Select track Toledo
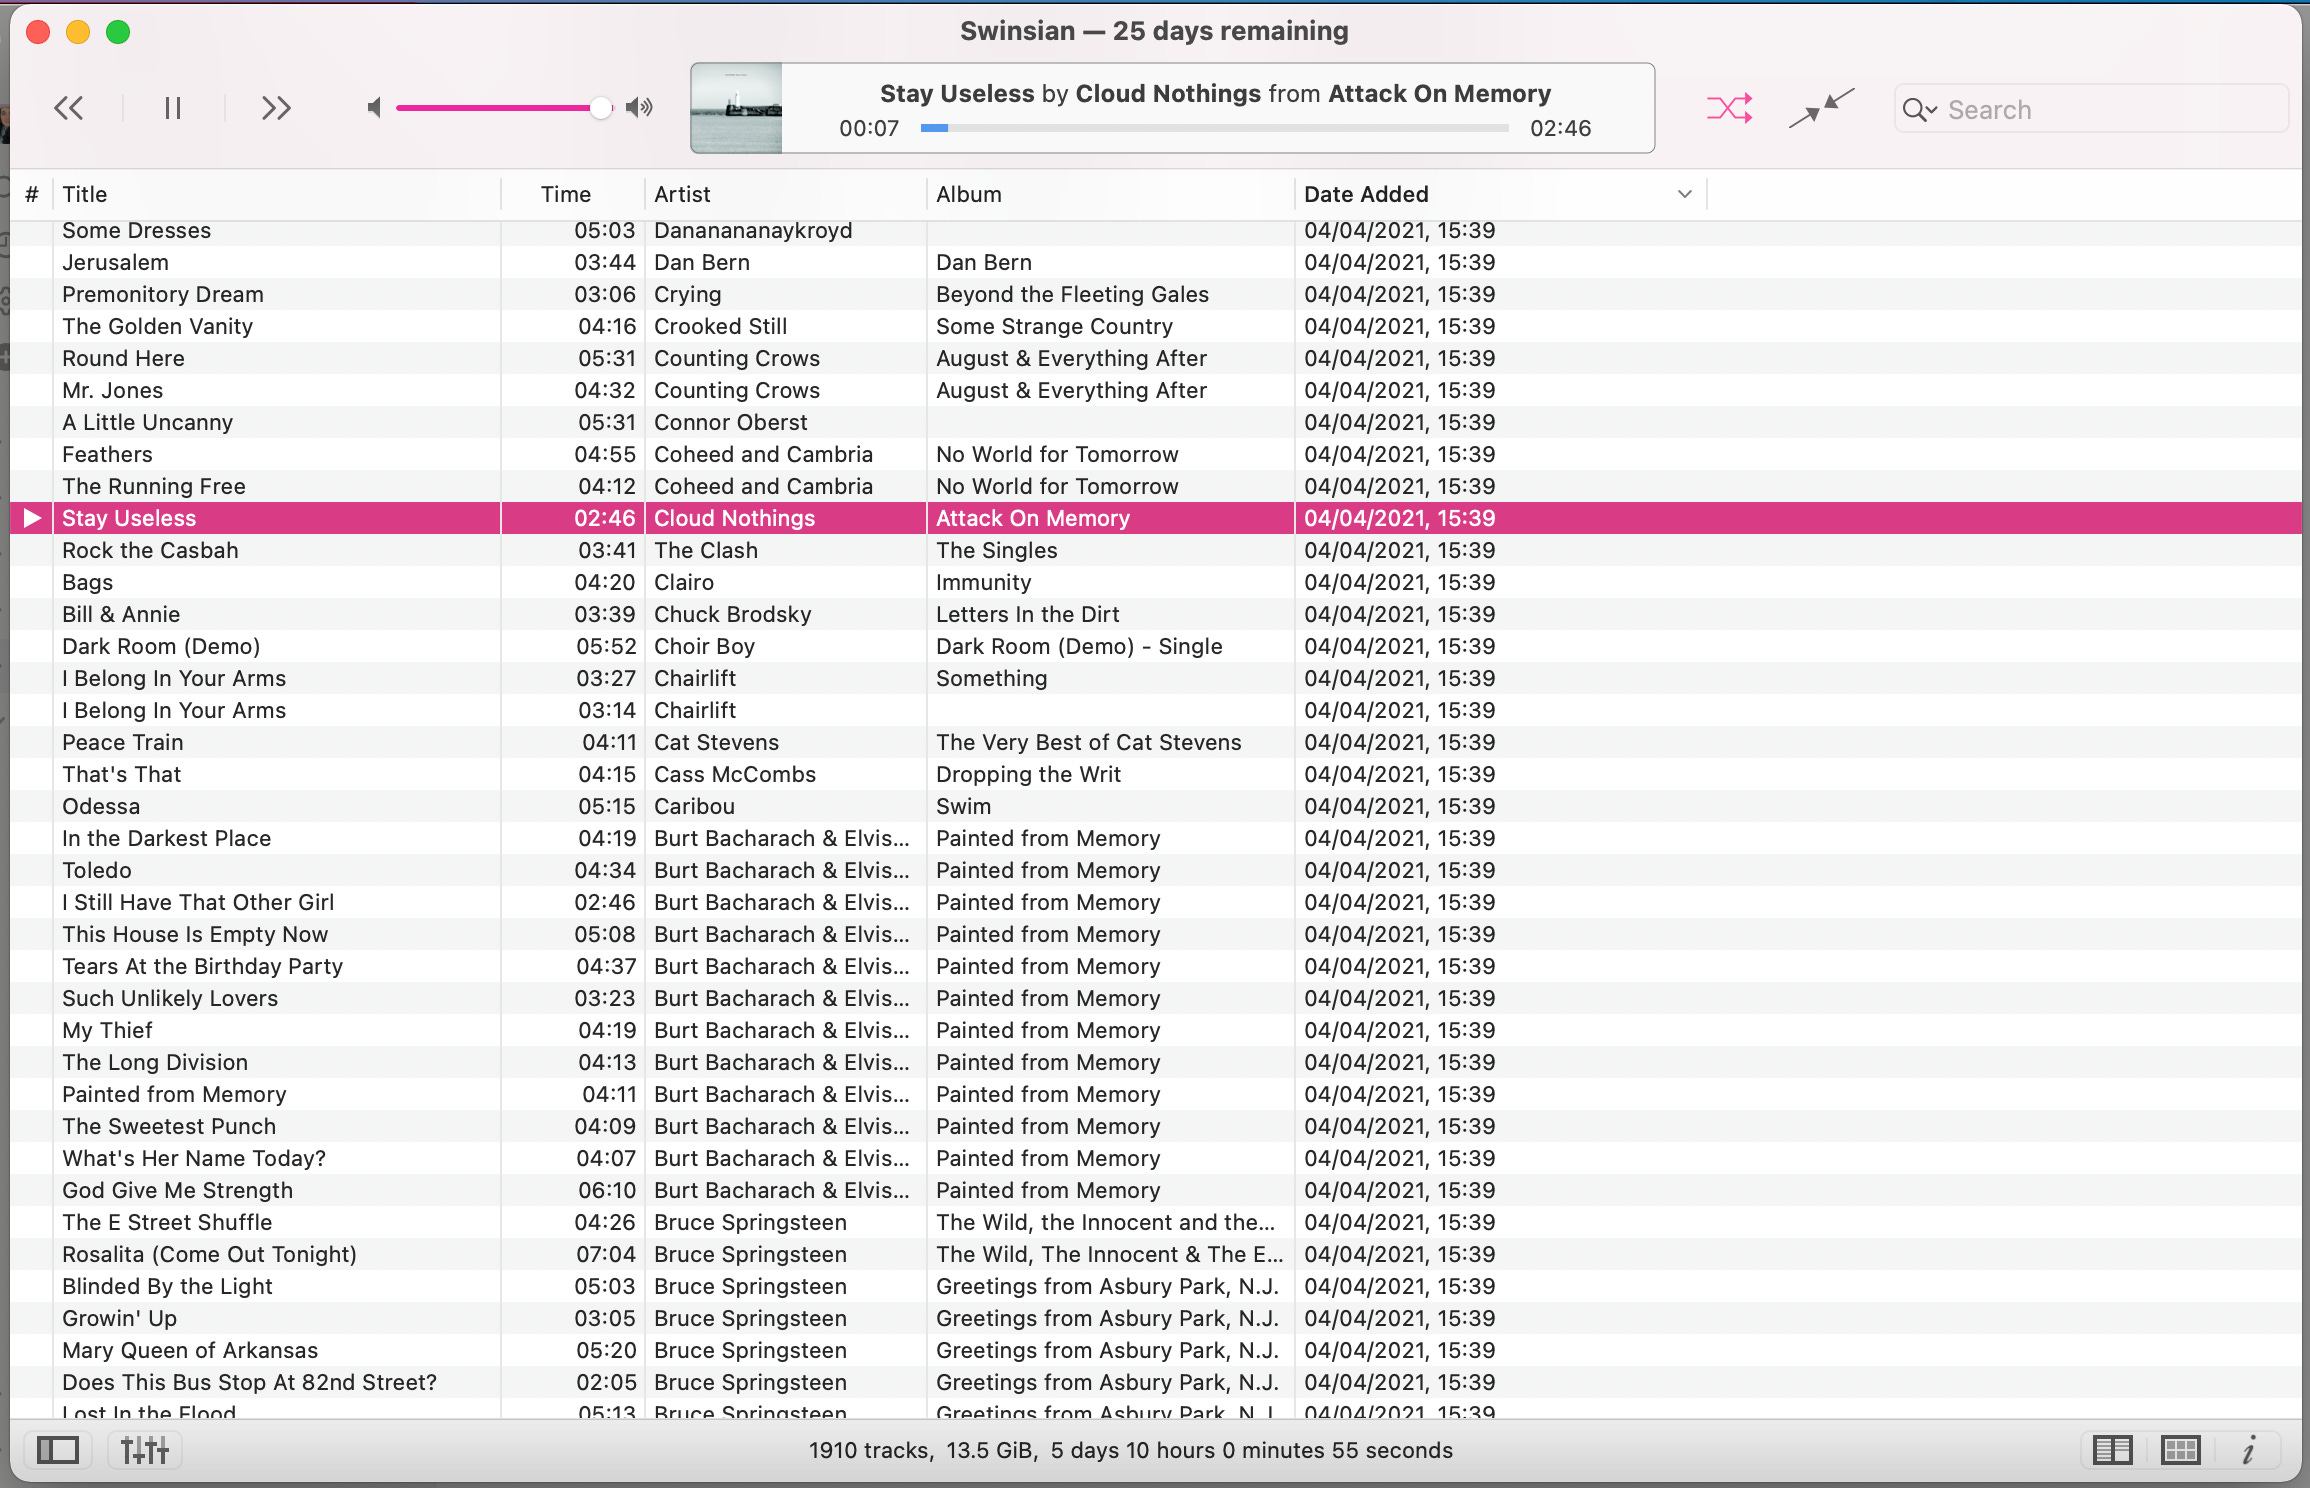This screenshot has height=1488, width=2310. click(1156, 870)
